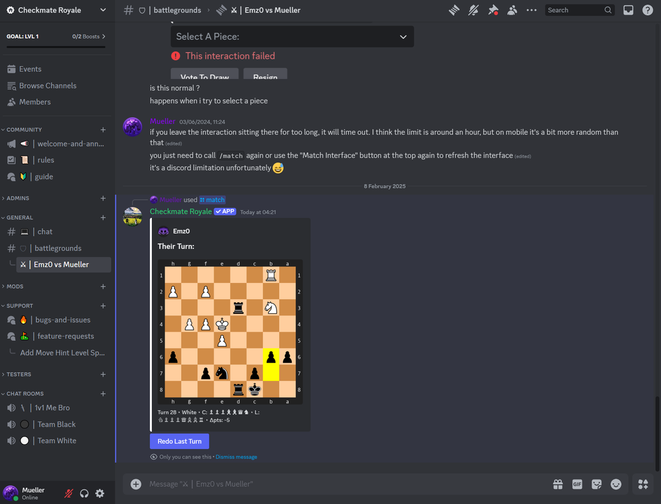661x504 pixels.
Task: Open gift Nitro icon
Action: pyautogui.click(x=558, y=484)
